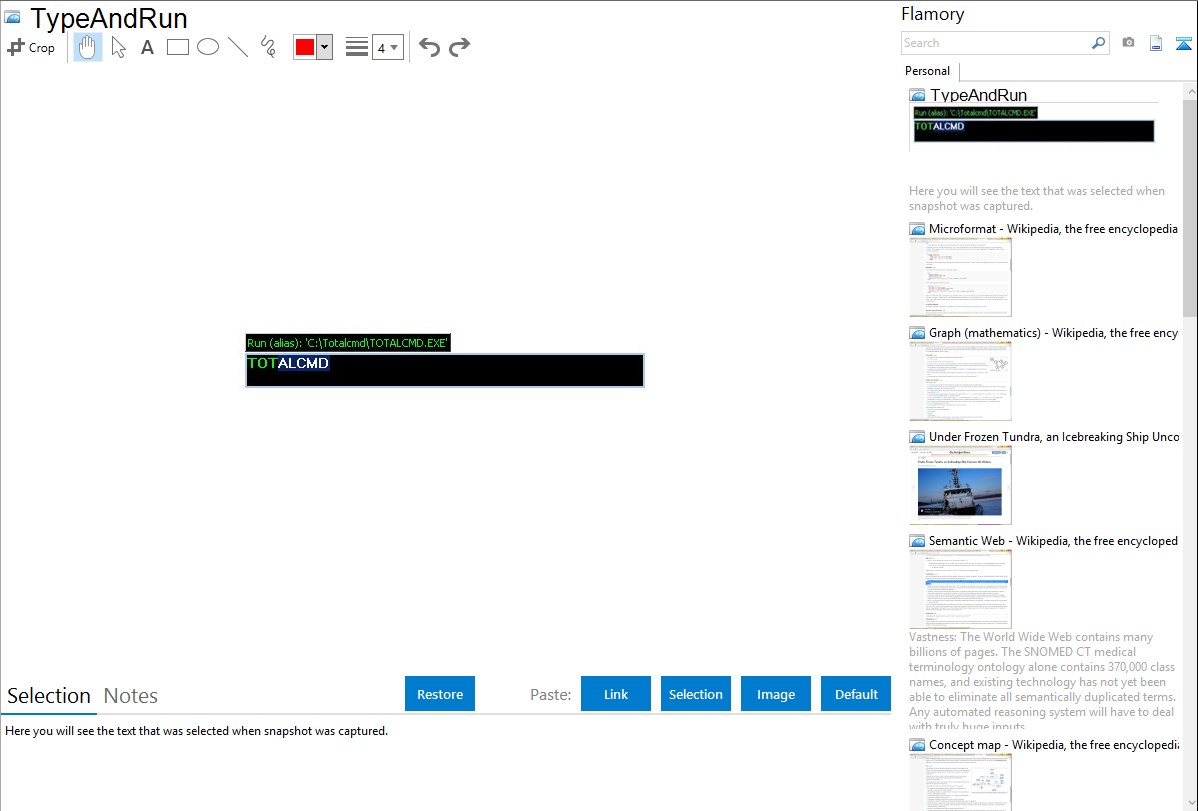Open the Semantic Web snapshot thumbnail

tap(960, 589)
